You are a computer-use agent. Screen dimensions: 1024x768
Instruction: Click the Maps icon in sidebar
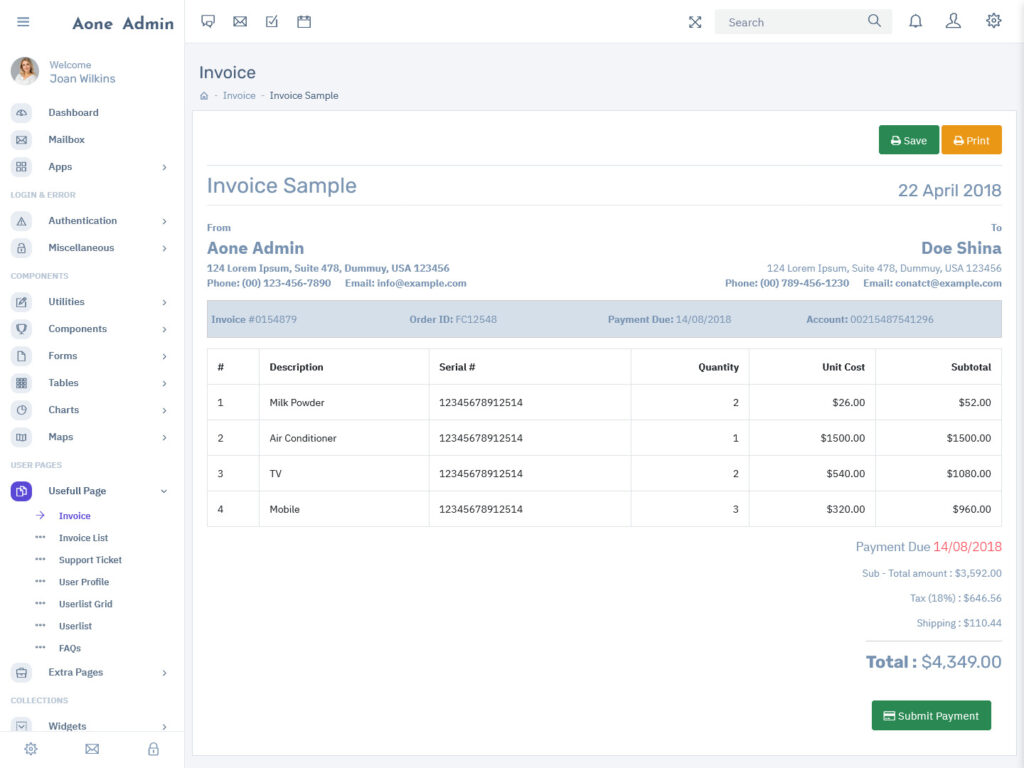(x=22, y=437)
